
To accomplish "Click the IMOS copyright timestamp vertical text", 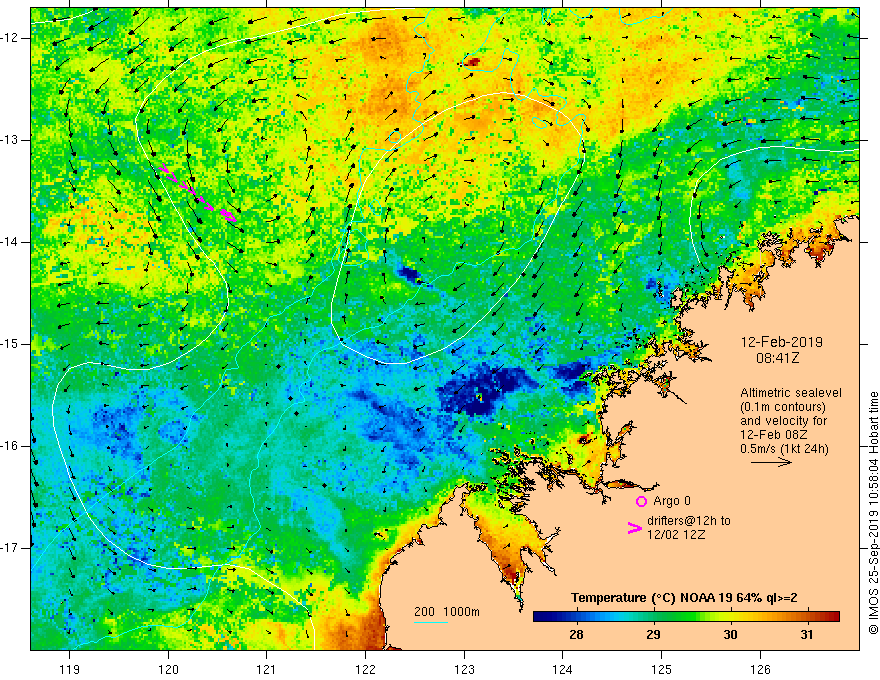I will tap(873, 513).
